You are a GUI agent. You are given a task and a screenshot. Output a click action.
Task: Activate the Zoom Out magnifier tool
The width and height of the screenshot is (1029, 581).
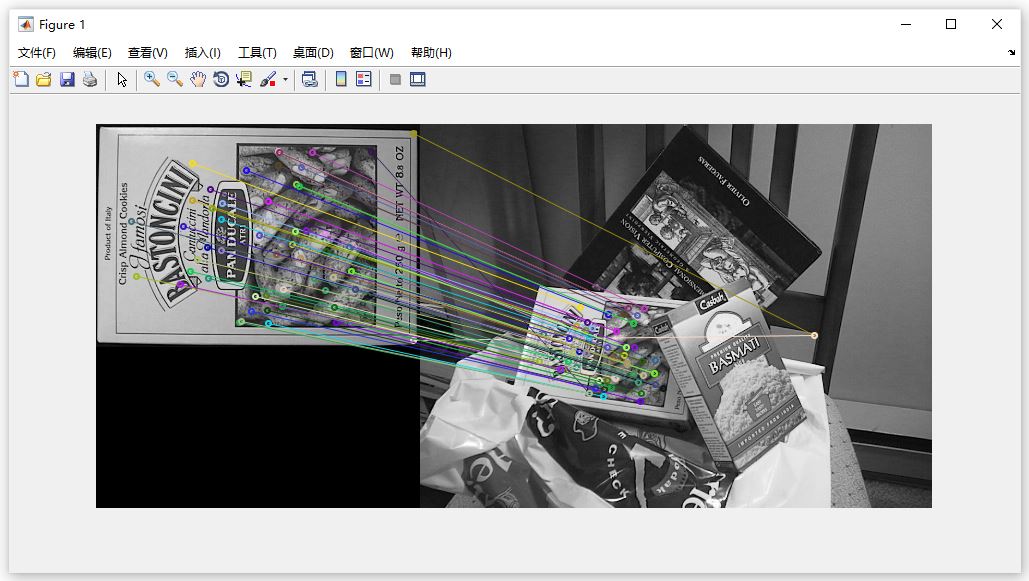[175, 79]
